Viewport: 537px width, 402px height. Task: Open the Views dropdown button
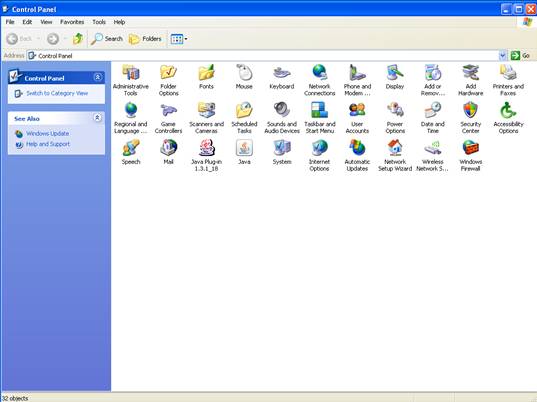pyautogui.click(x=179, y=39)
